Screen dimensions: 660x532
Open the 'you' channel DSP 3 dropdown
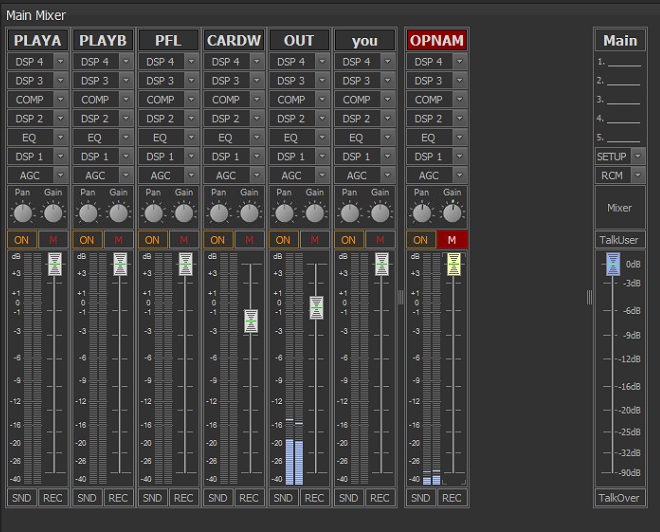(388, 80)
